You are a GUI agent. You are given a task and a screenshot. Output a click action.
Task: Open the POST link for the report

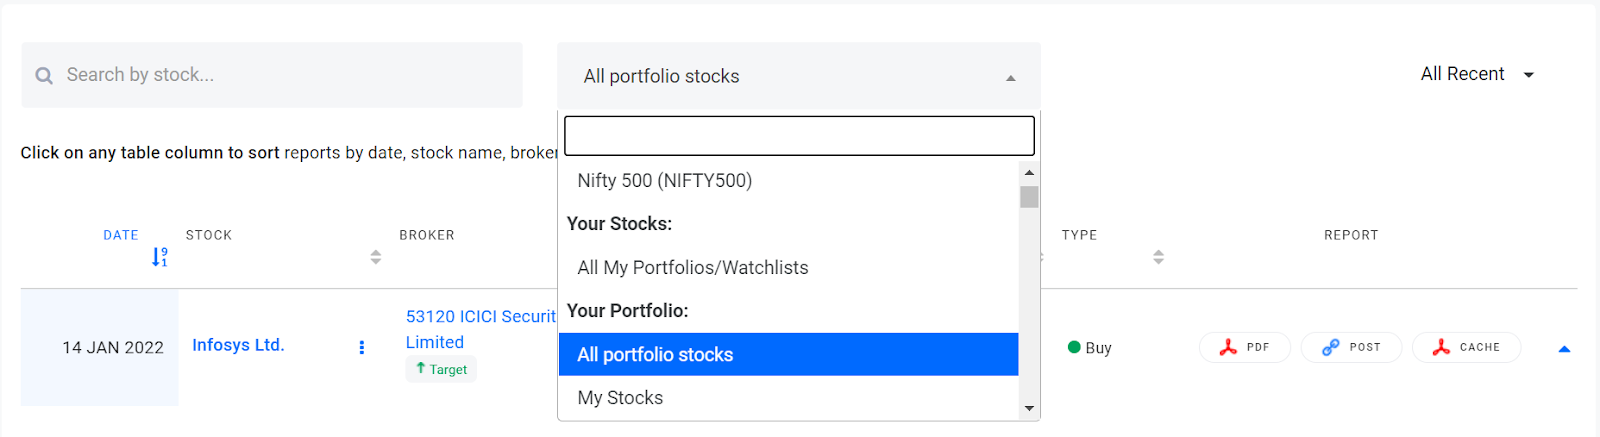pyautogui.click(x=1351, y=347)
